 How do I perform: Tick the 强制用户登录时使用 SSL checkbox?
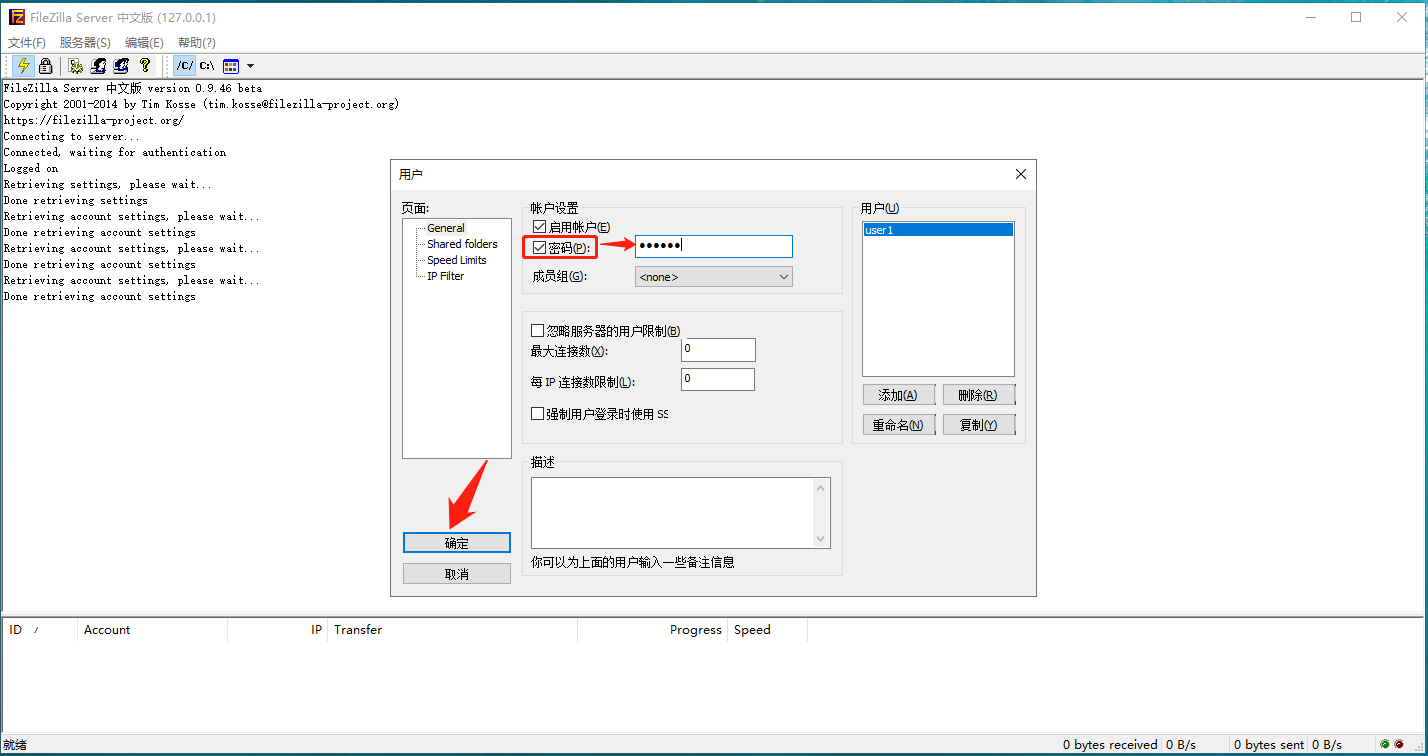[538, 414]
